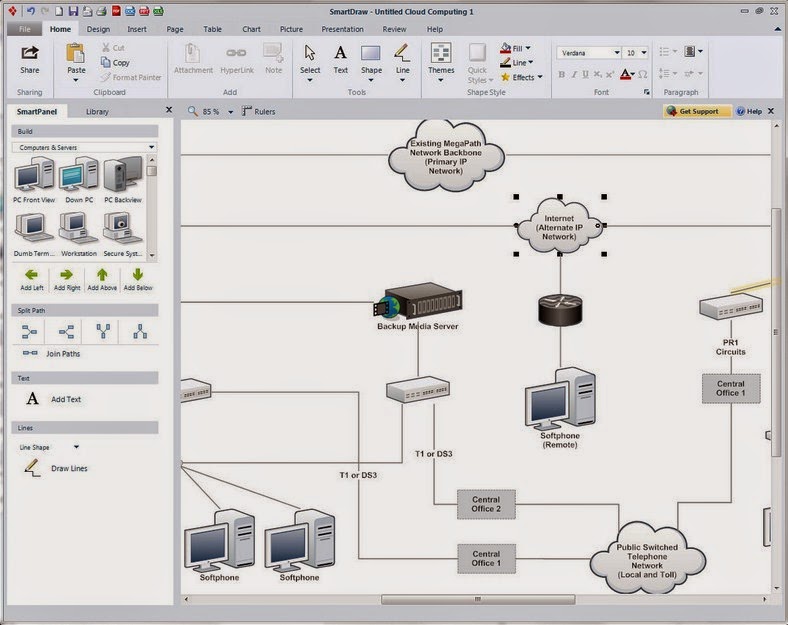
Task: Click the Help link near Get Support
Action: [x=749, y=111]
